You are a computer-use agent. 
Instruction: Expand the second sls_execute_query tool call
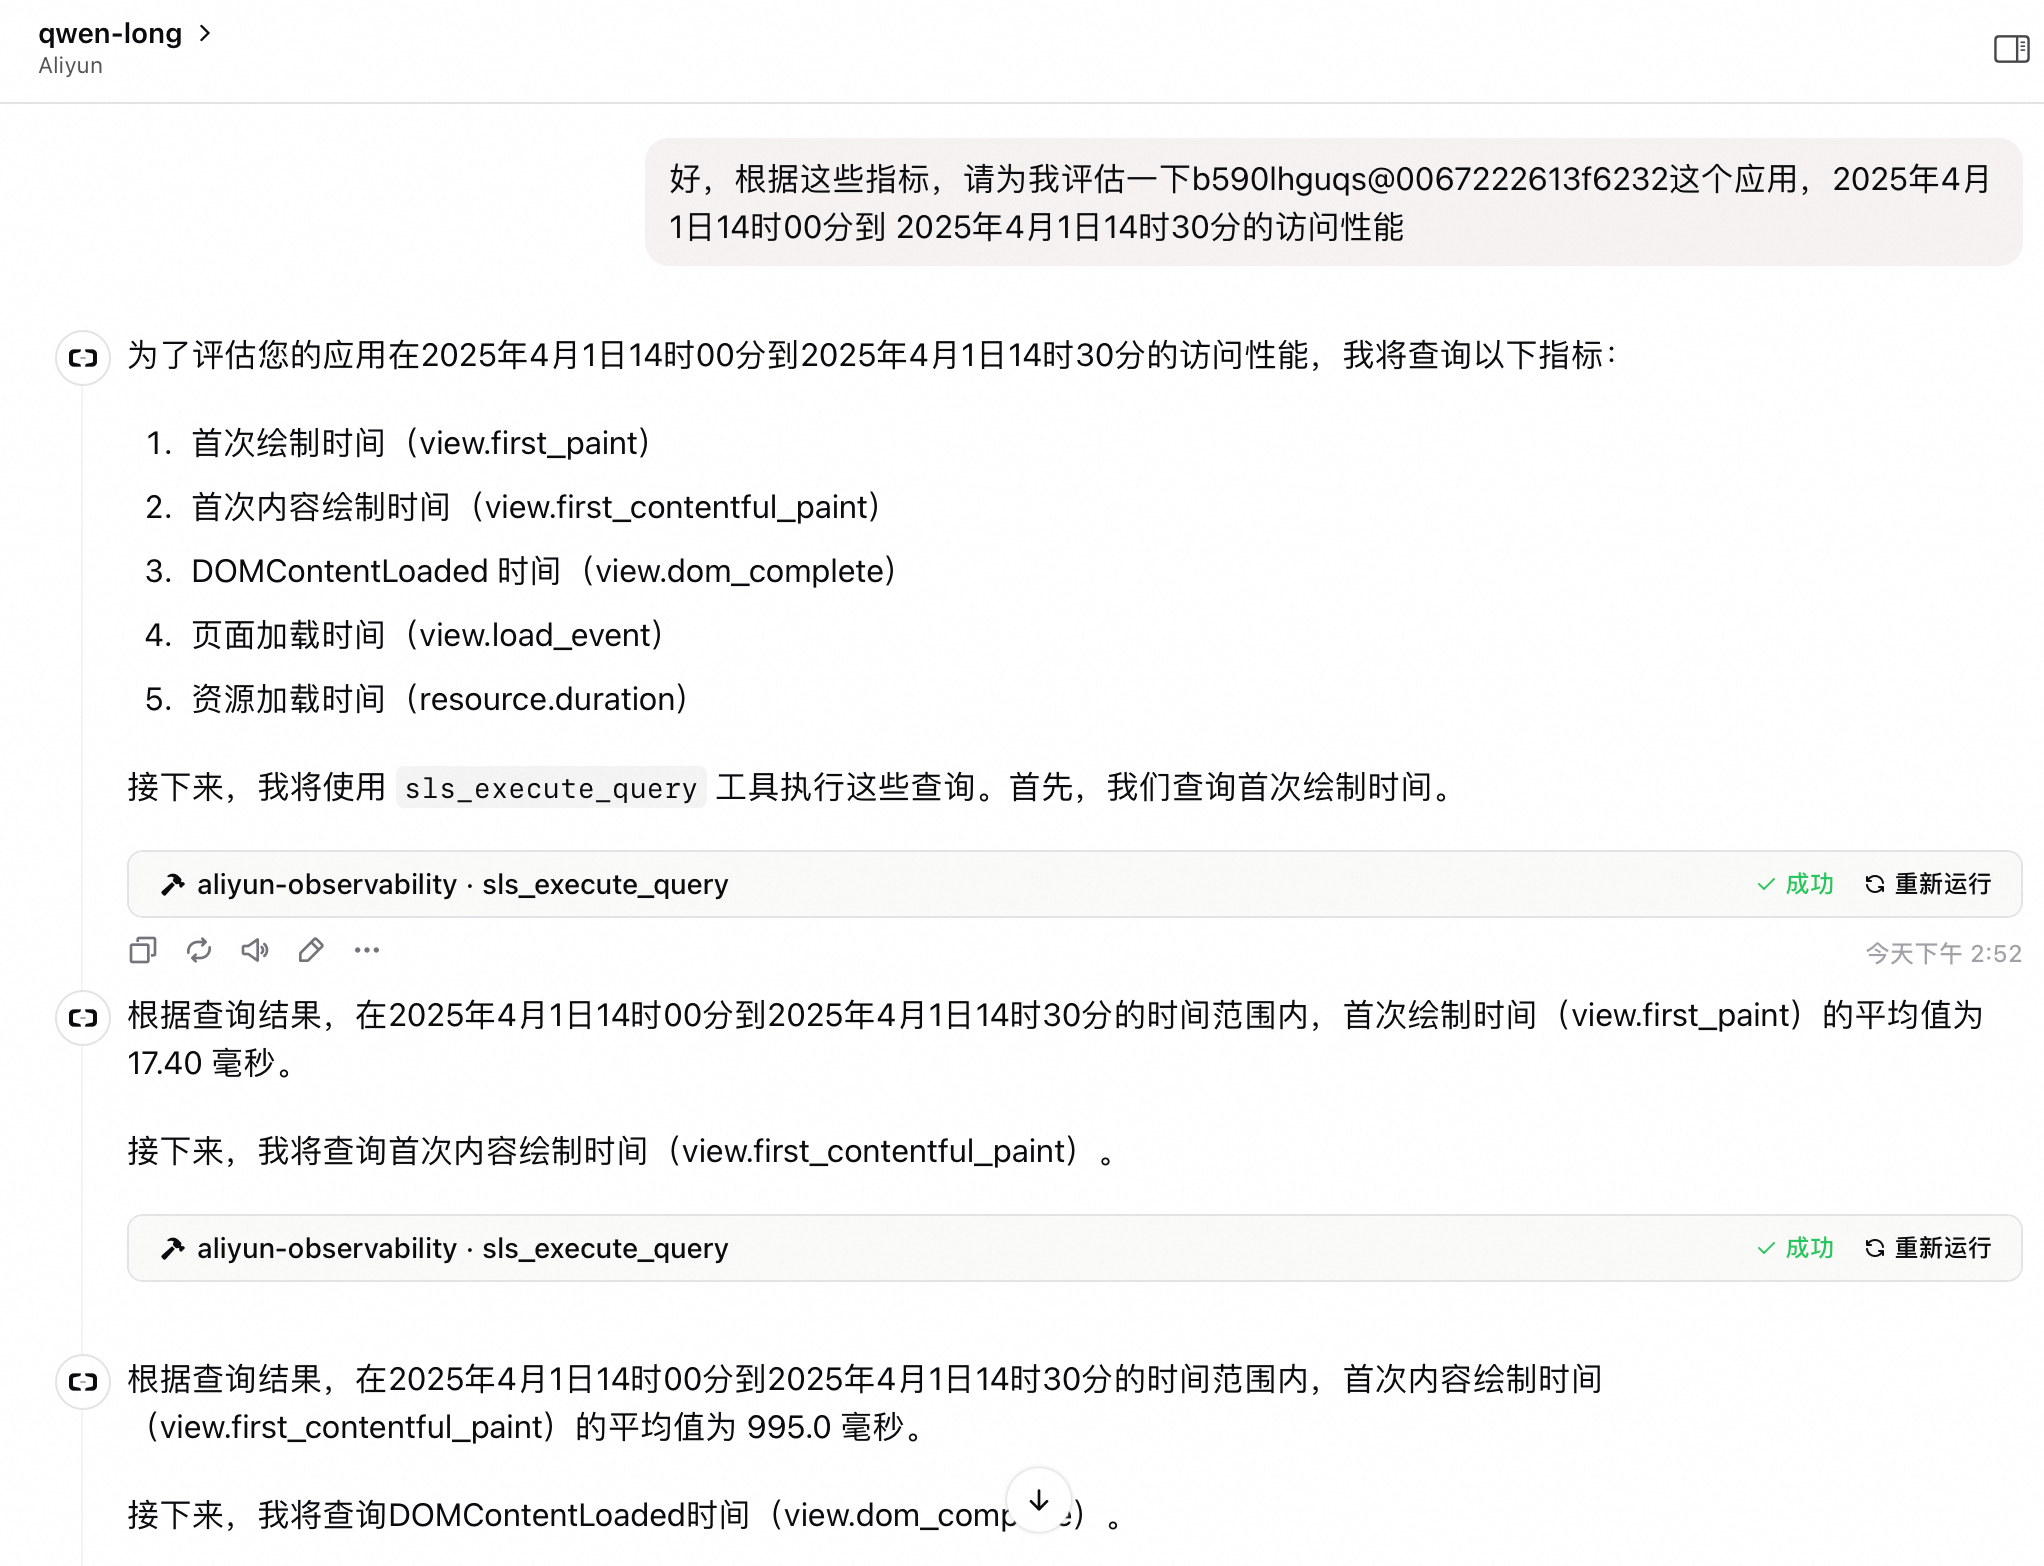(462, 1248)
